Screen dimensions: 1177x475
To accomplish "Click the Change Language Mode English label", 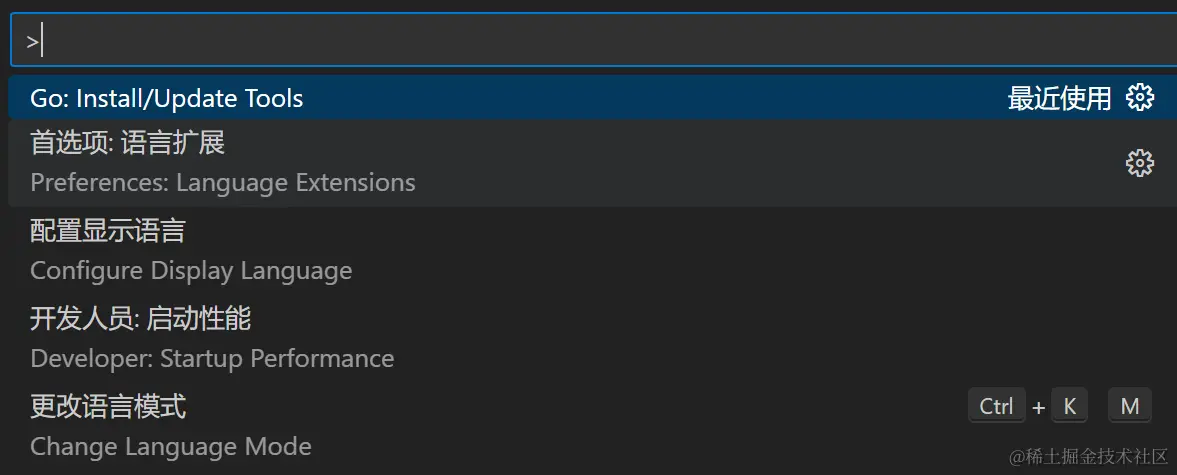I will 171,446.
